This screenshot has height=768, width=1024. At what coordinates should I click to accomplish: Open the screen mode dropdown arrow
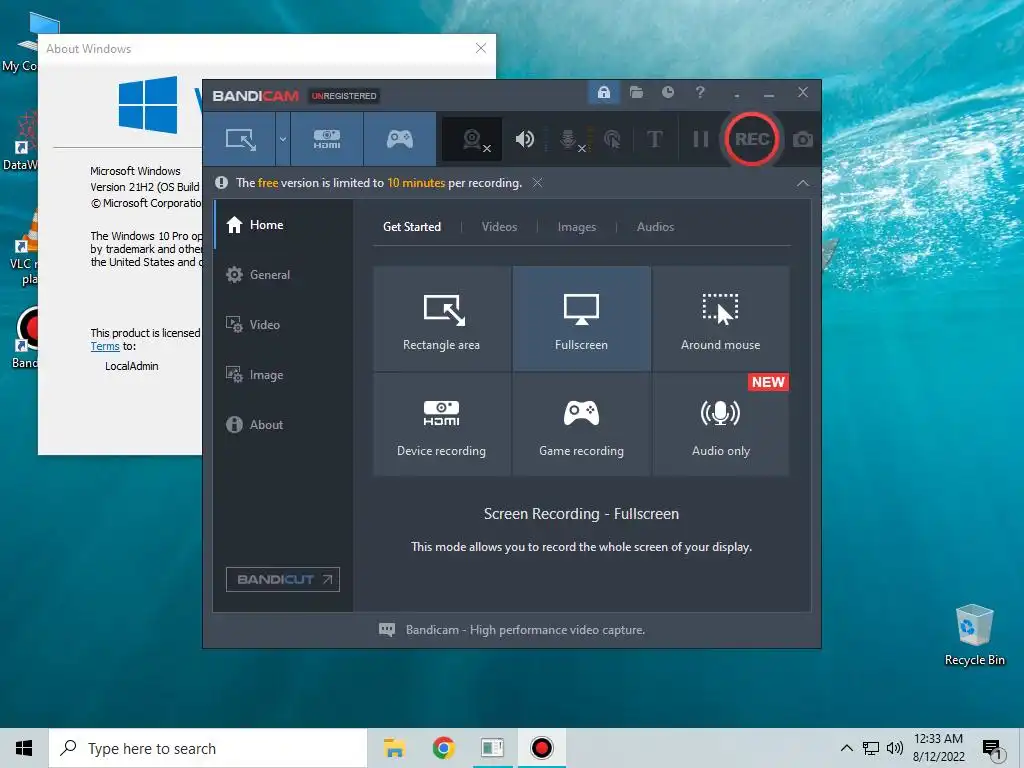[x=283, y=139]
